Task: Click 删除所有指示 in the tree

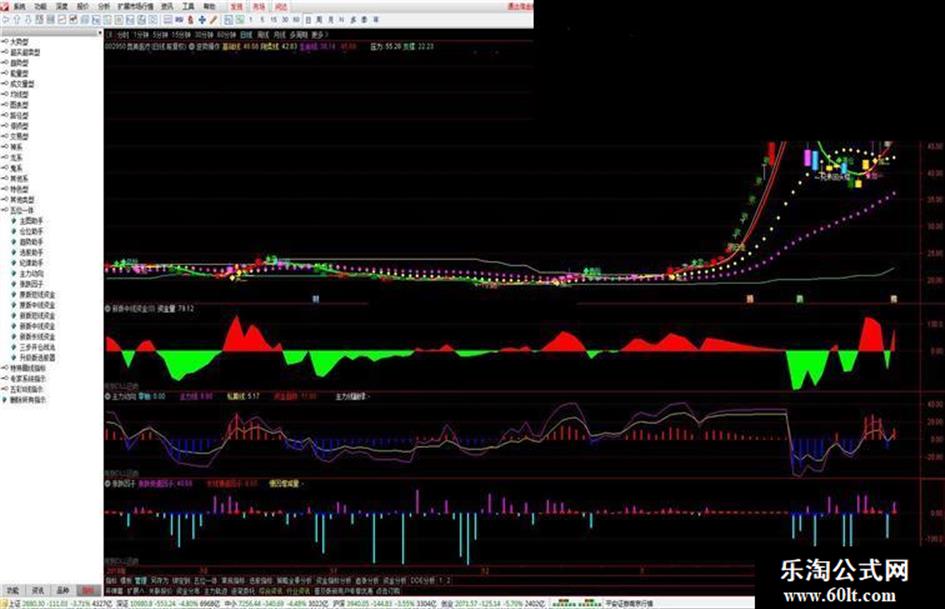Action: pyautogui.click(x=28, y=399)
